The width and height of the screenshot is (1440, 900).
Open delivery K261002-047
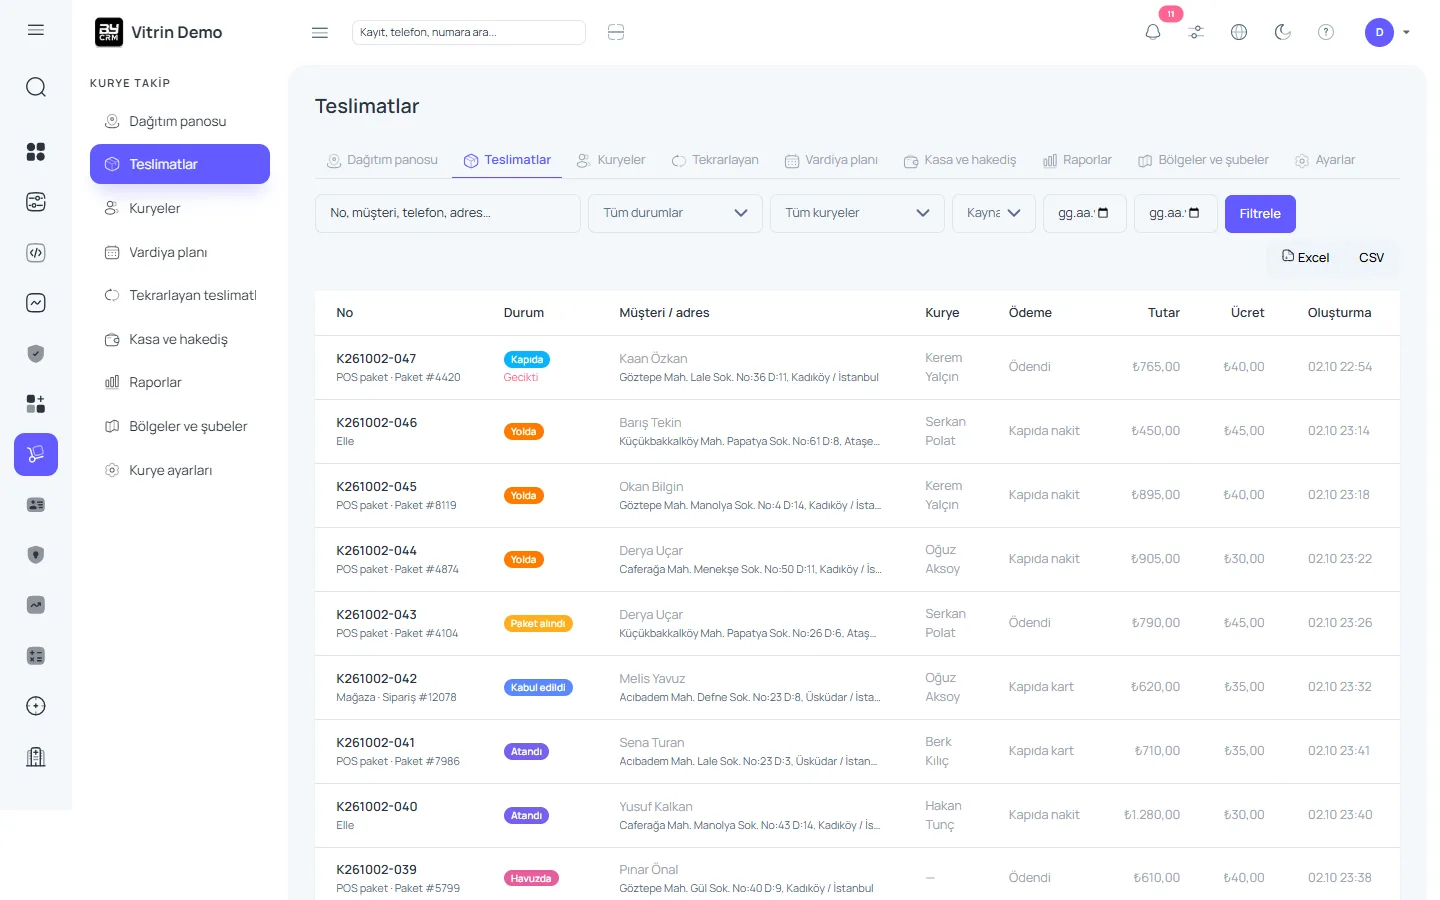pos(376,358)
